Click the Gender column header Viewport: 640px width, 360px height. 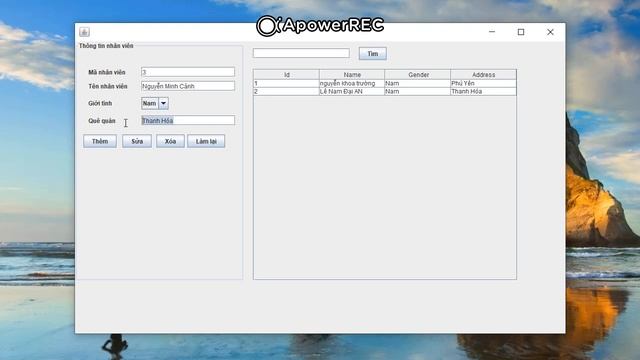point(418,75)
